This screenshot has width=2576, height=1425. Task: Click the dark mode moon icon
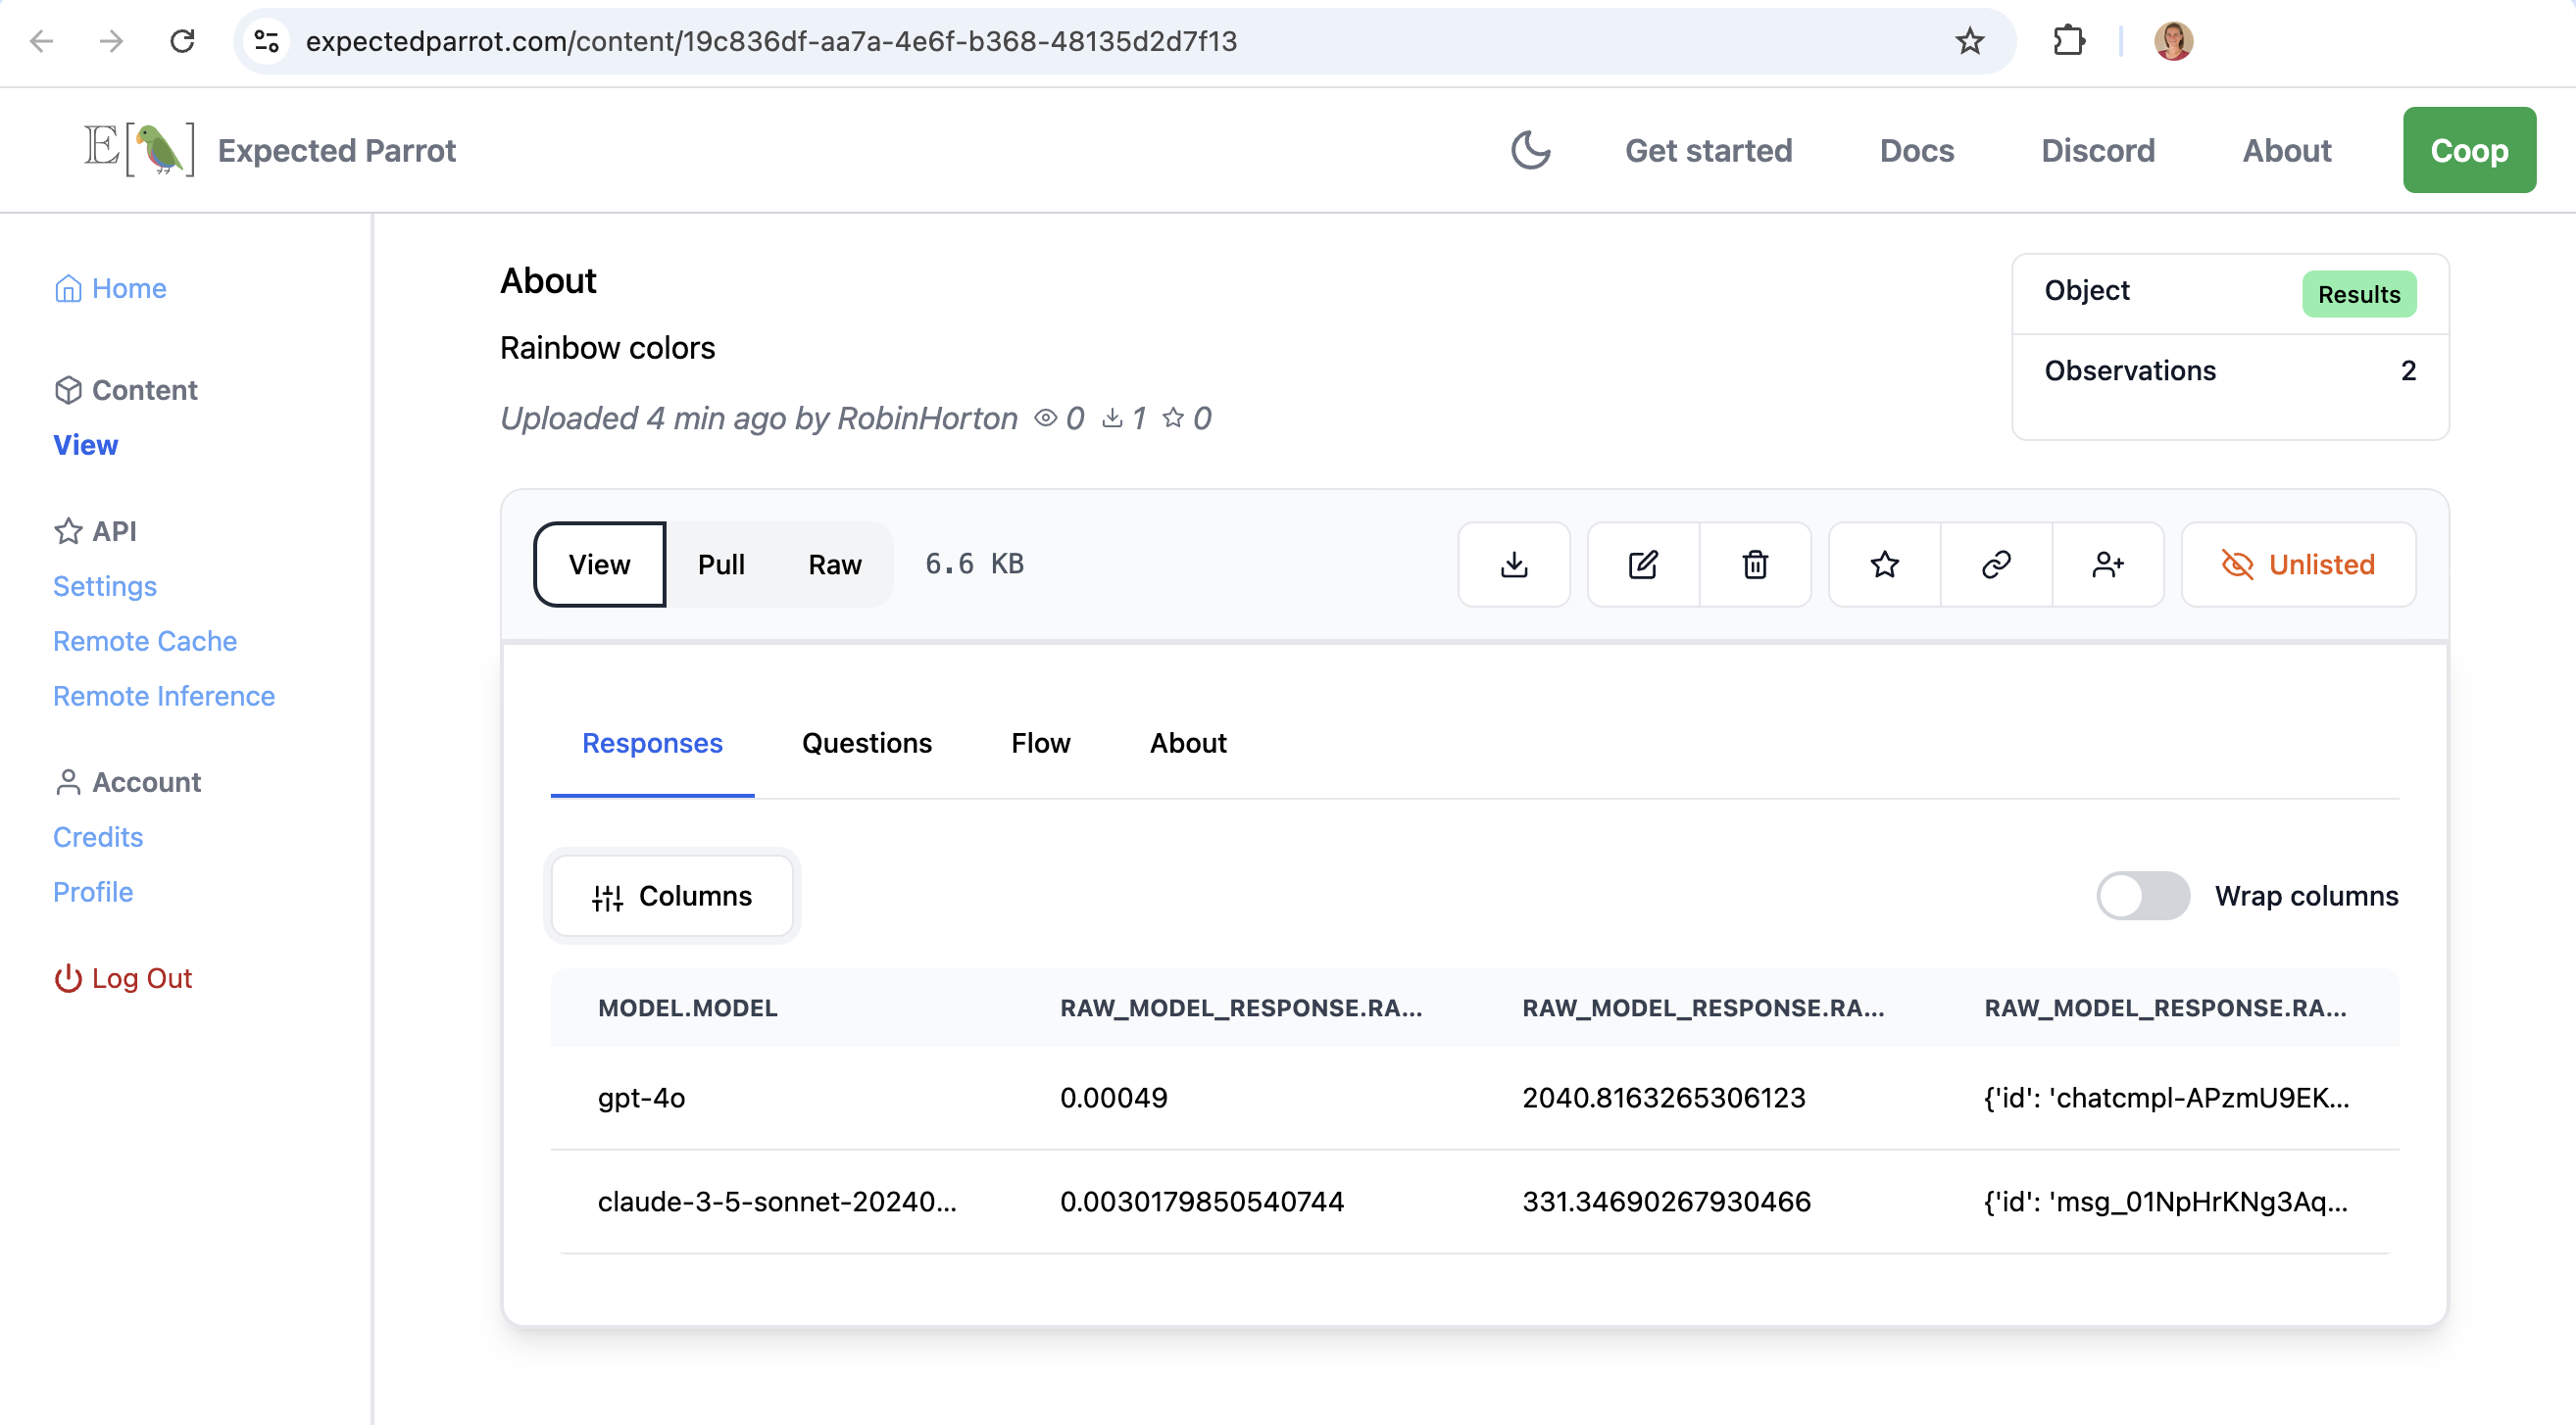[1528, 149]
